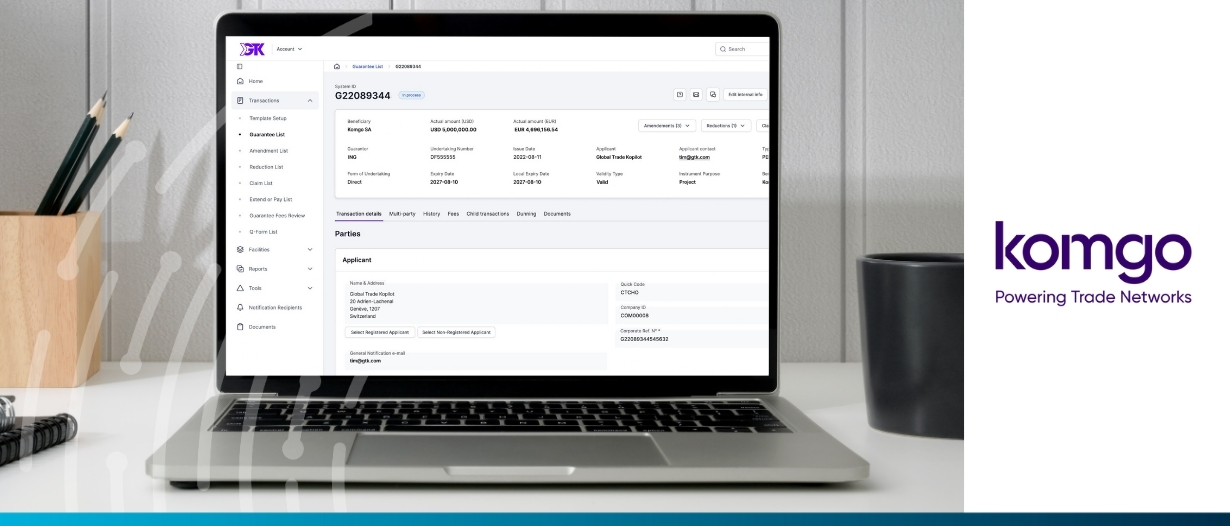This screenshot has width=1230, height=526.
Task: Open Amendment List in sidebar
Action: (268, 151)
